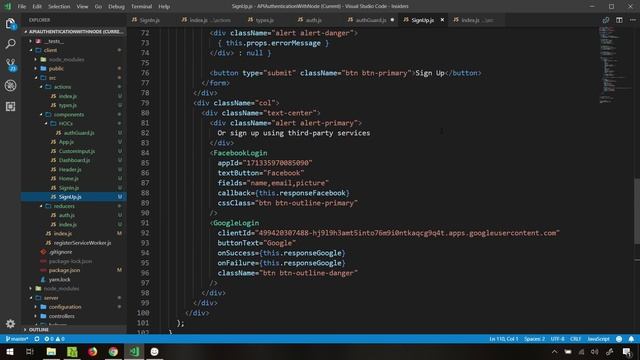Open errors and warnings count in status bar
This screenshot has height=360, width=640.
tap(54, 339)
